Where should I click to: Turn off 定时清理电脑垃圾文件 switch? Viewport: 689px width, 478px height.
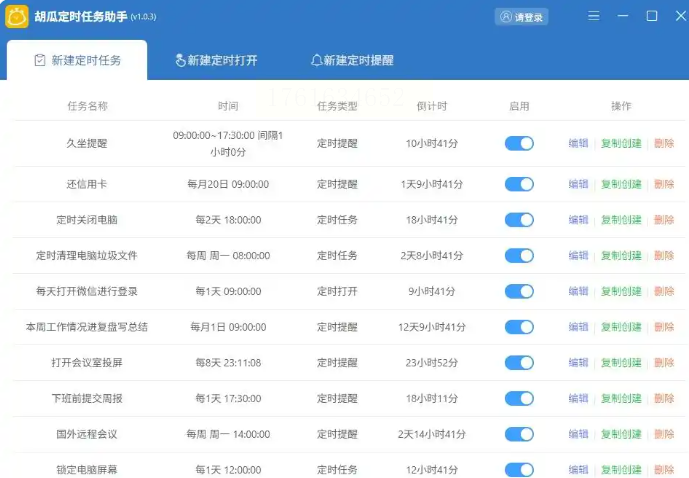519,255
